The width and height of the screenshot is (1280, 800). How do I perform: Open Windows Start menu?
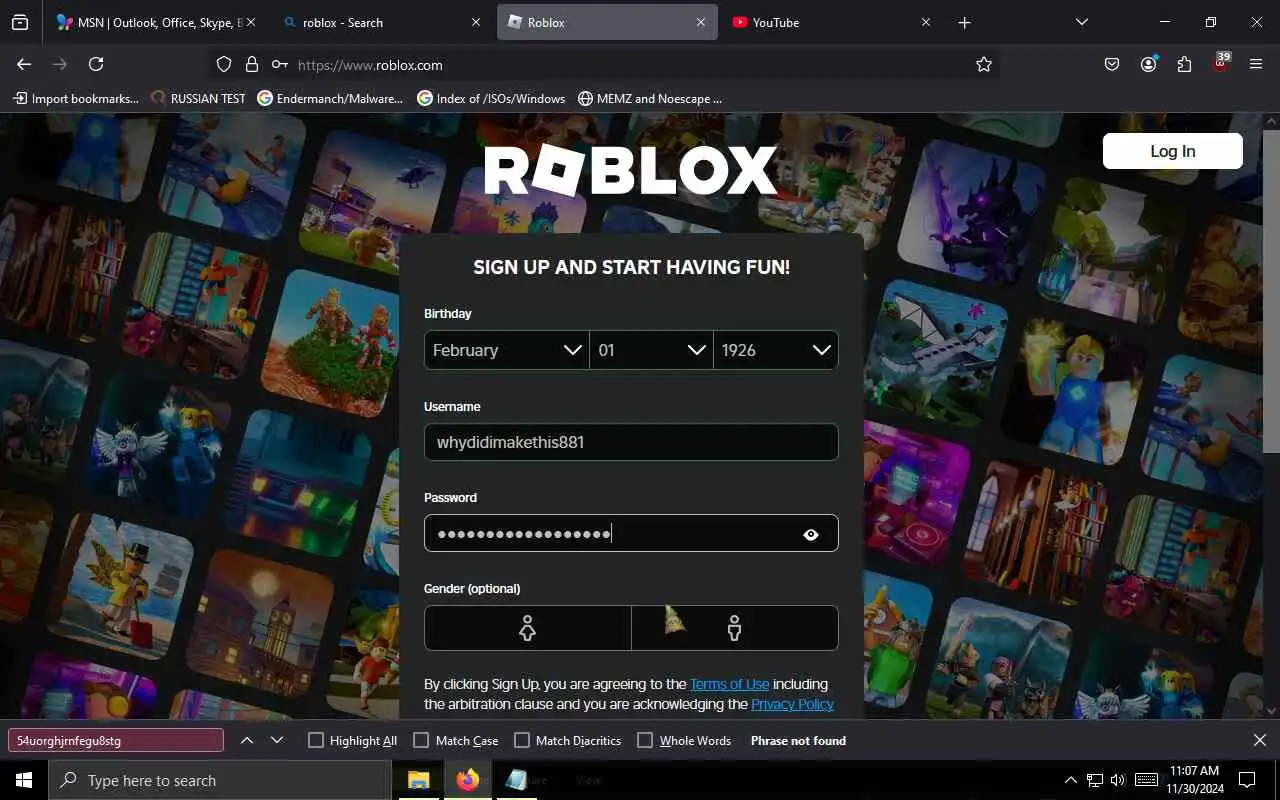[24, 780]
